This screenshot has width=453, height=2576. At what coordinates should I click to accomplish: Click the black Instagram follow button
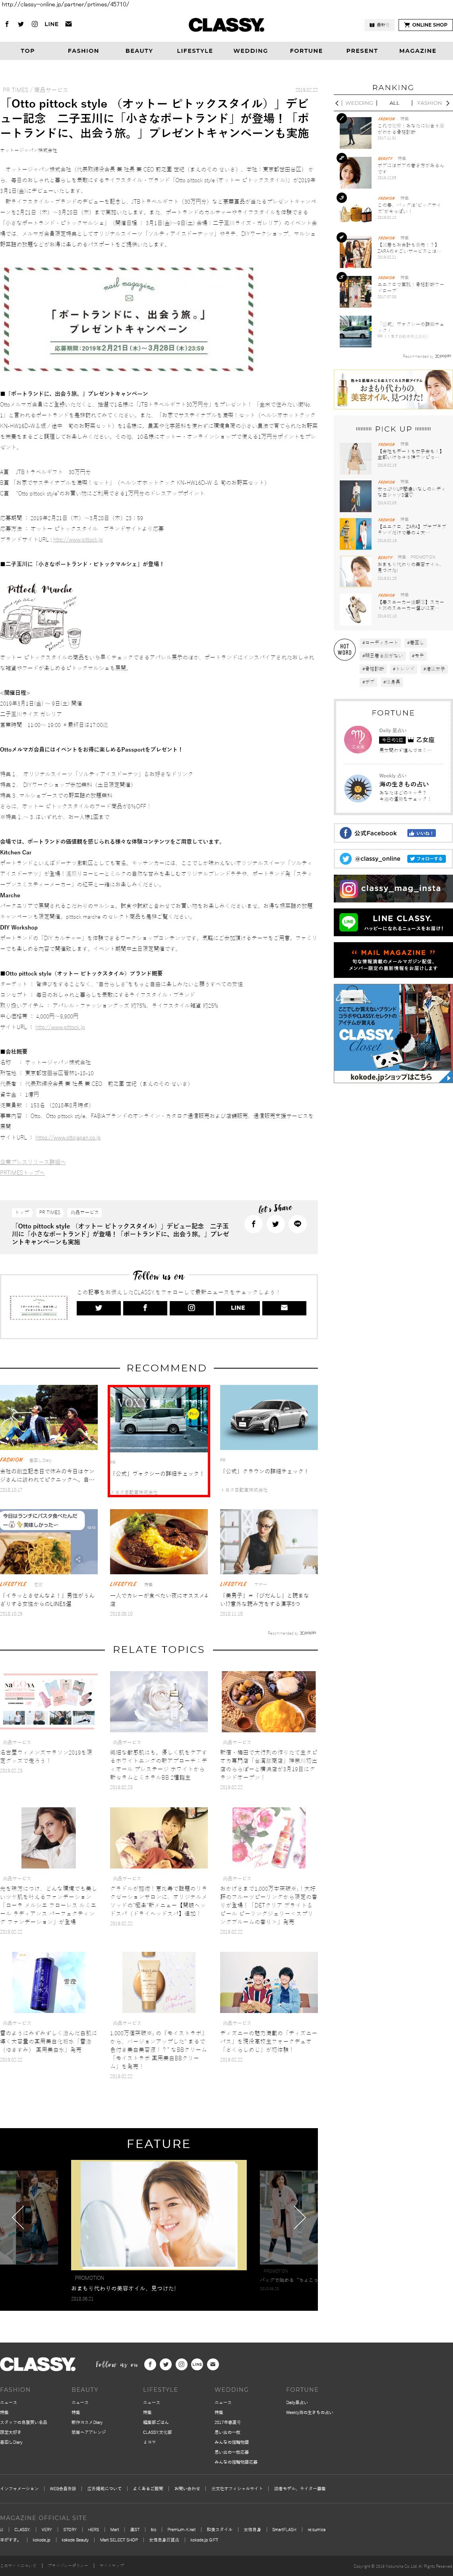(191, 1307)
